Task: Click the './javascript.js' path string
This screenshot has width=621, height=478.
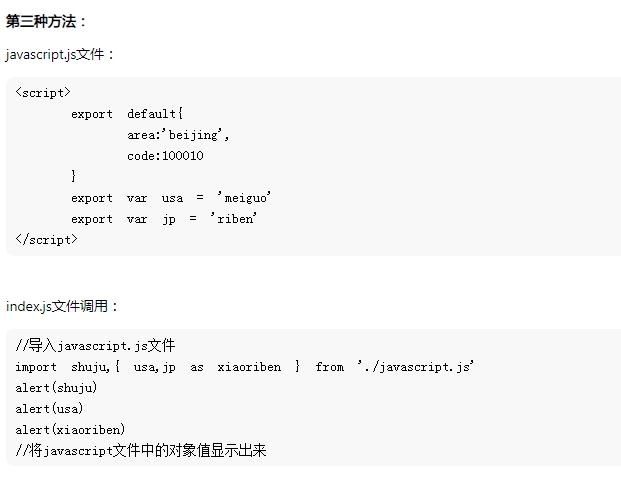Action: coord(415,367)
